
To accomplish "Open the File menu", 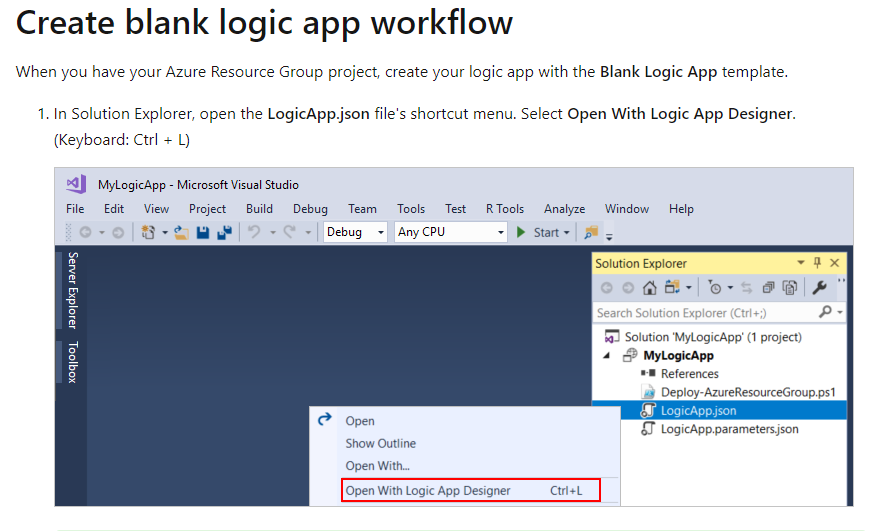I will [75, 209].
